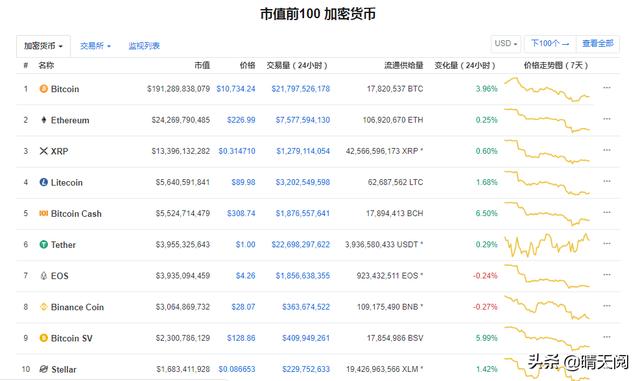Viewport: 640px width, 381px height.
Task: Click the XRP cross logo icon
Action: (44, 151)
